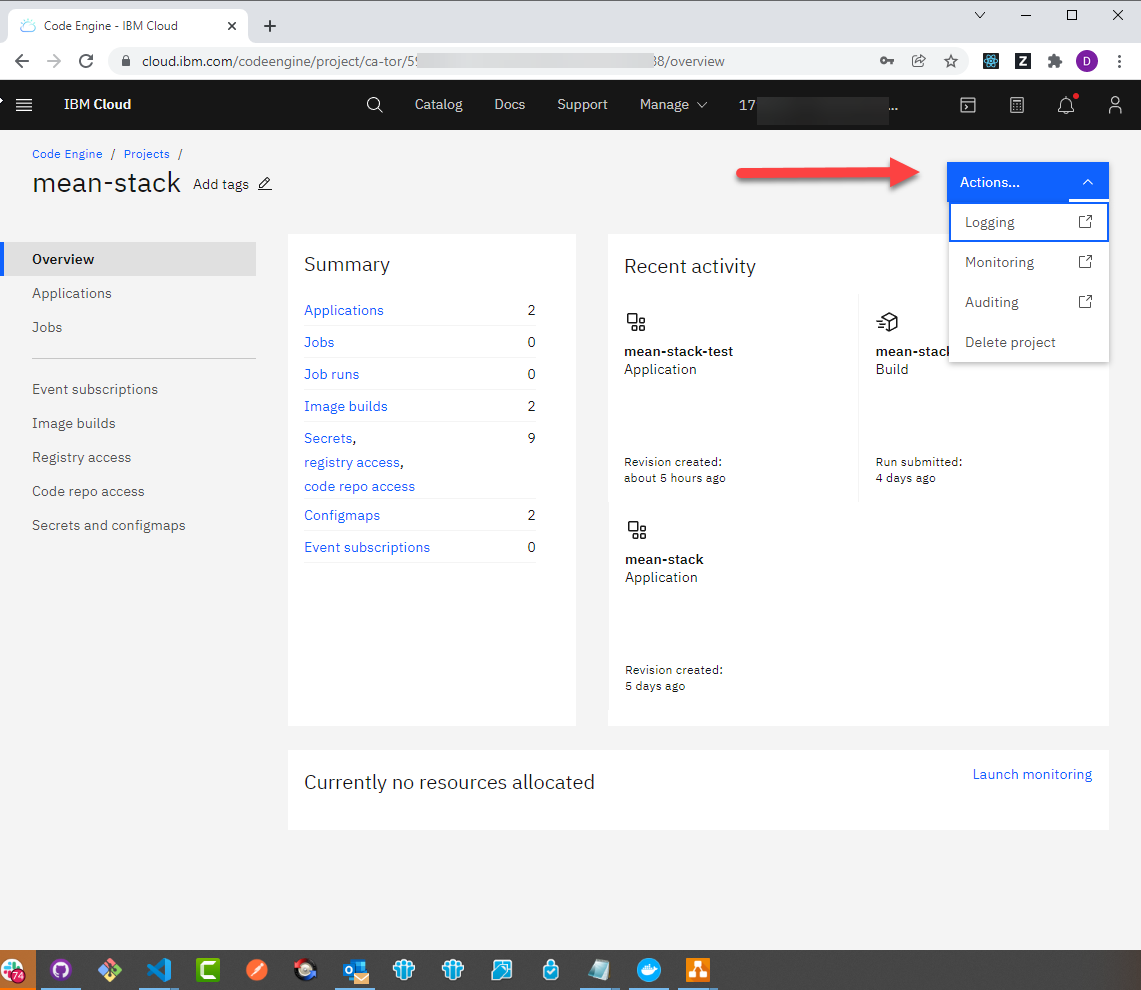Collapse the Actions dropdown button
The height and width of the screenshot is (990, 1141).
[x=1027, y=182]
